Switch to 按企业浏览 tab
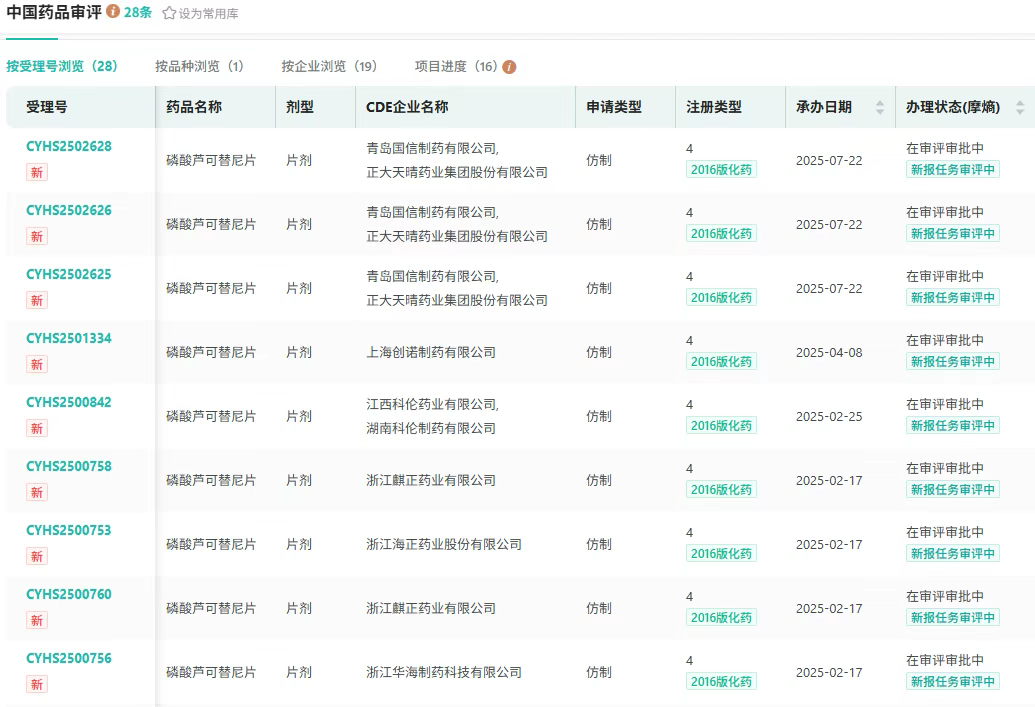Viewport: 1035px width, 707px height. (329, 66)
